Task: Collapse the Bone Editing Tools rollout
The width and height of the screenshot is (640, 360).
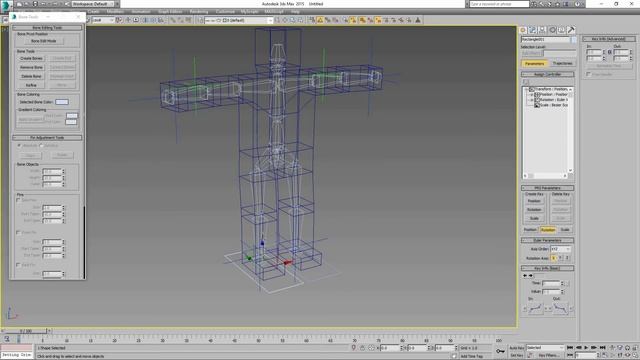Action: coord(47,28)
